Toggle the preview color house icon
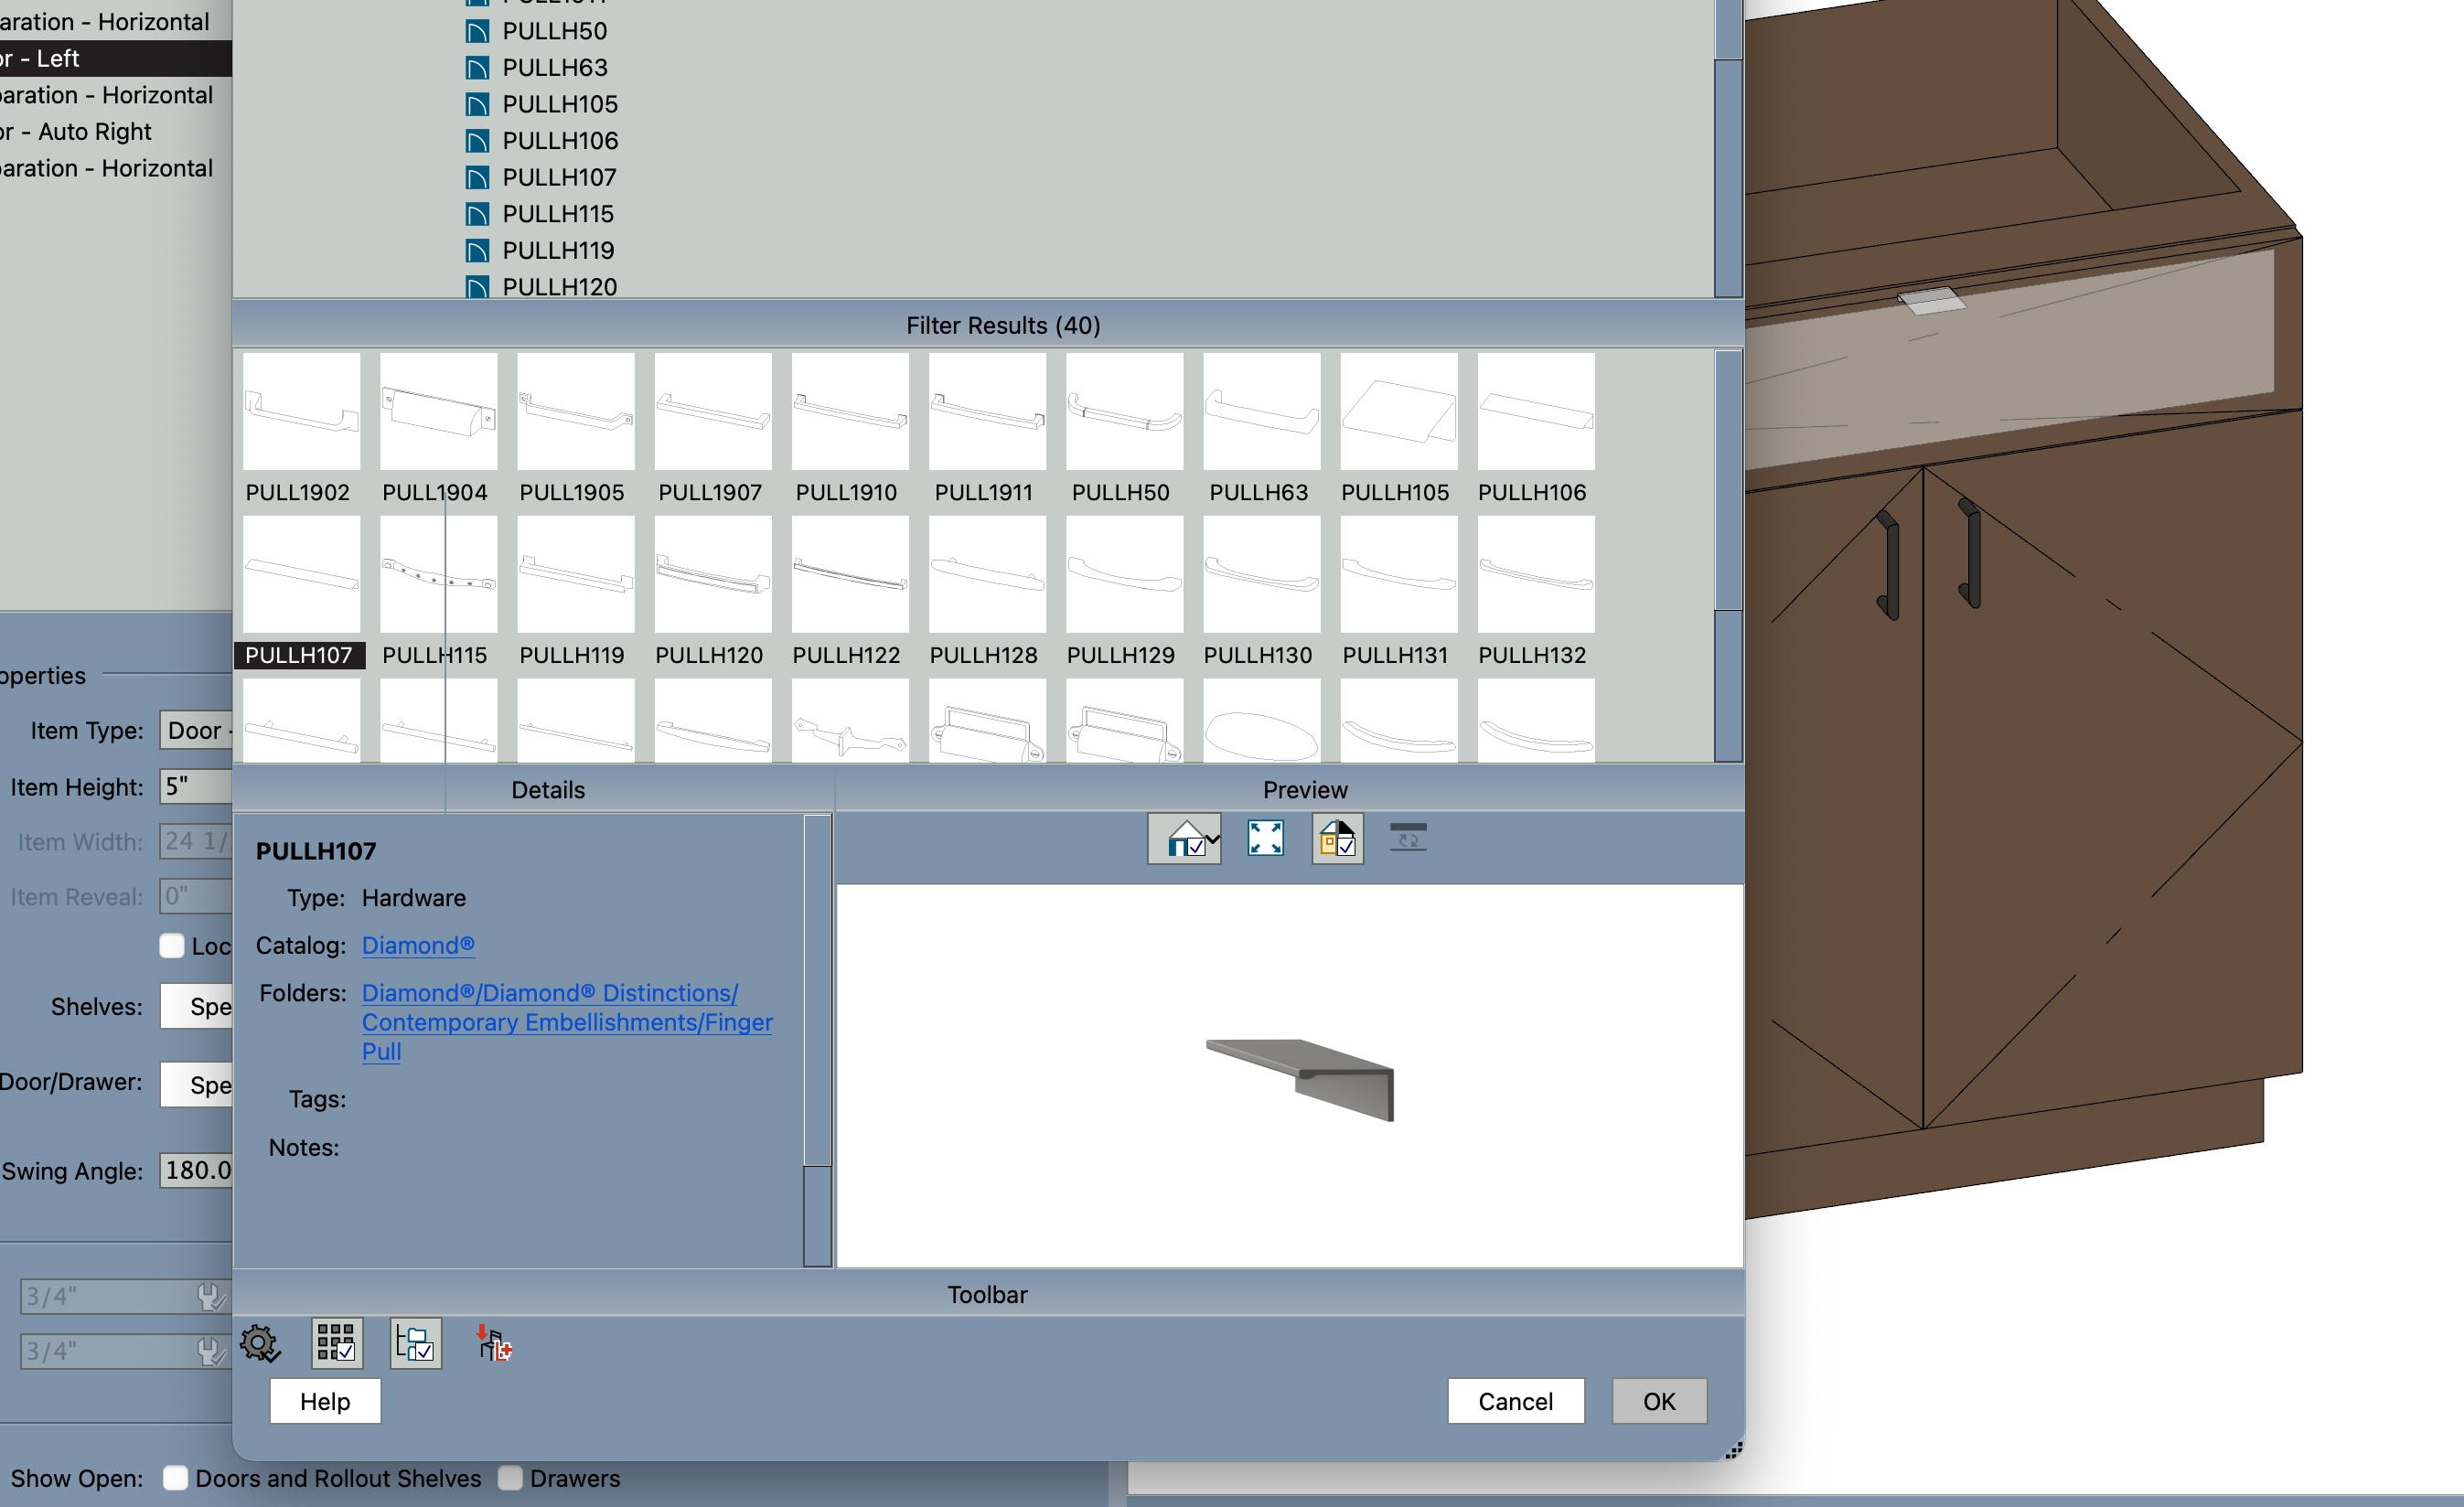 coord(1337,838)
